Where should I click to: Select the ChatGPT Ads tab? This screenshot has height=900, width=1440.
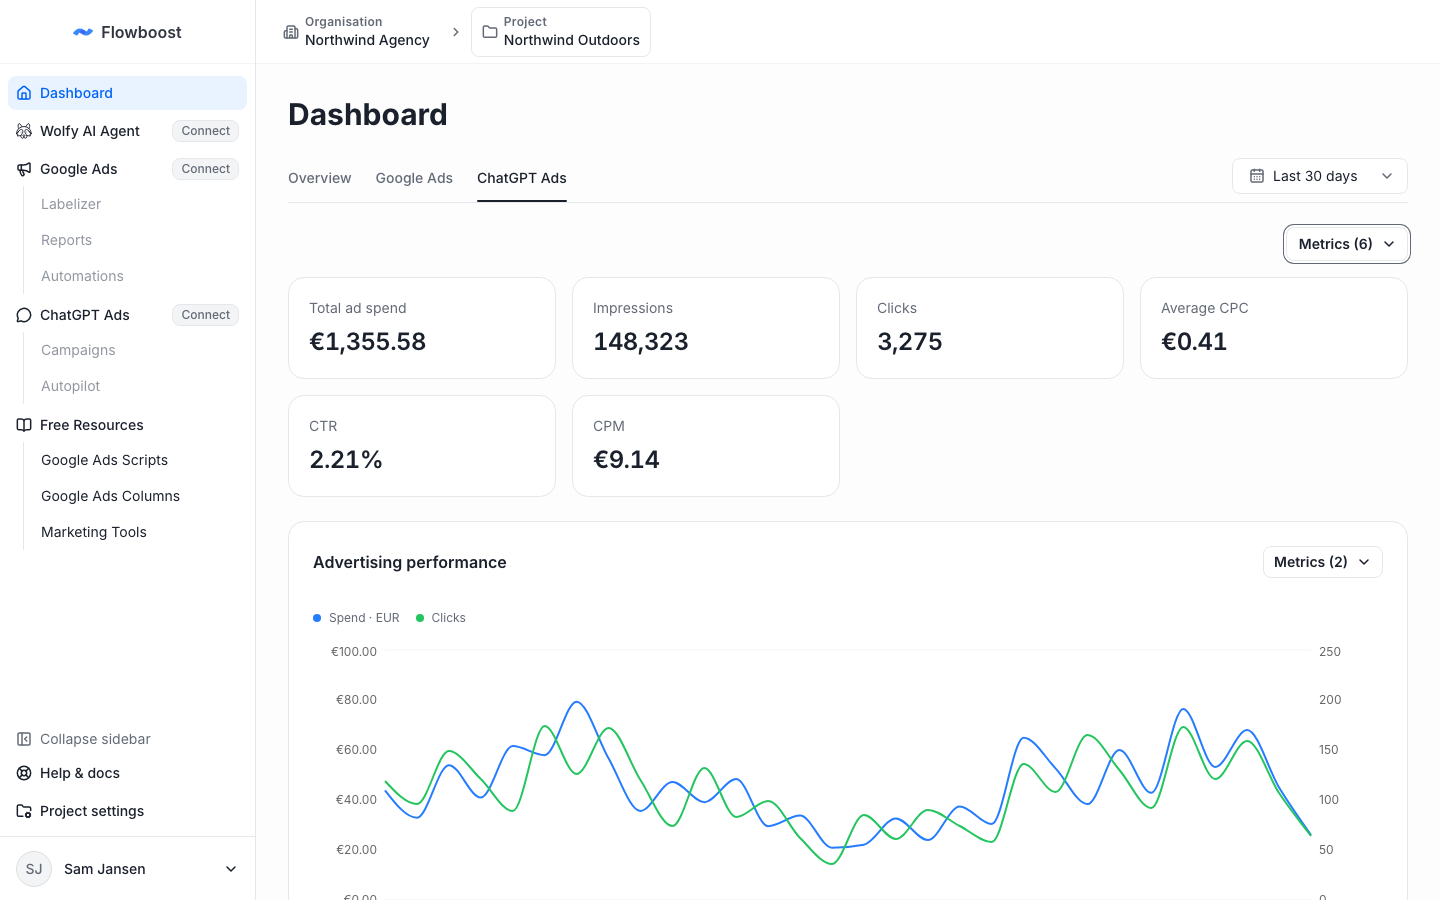pyautogui.click(x=522, y=178)
